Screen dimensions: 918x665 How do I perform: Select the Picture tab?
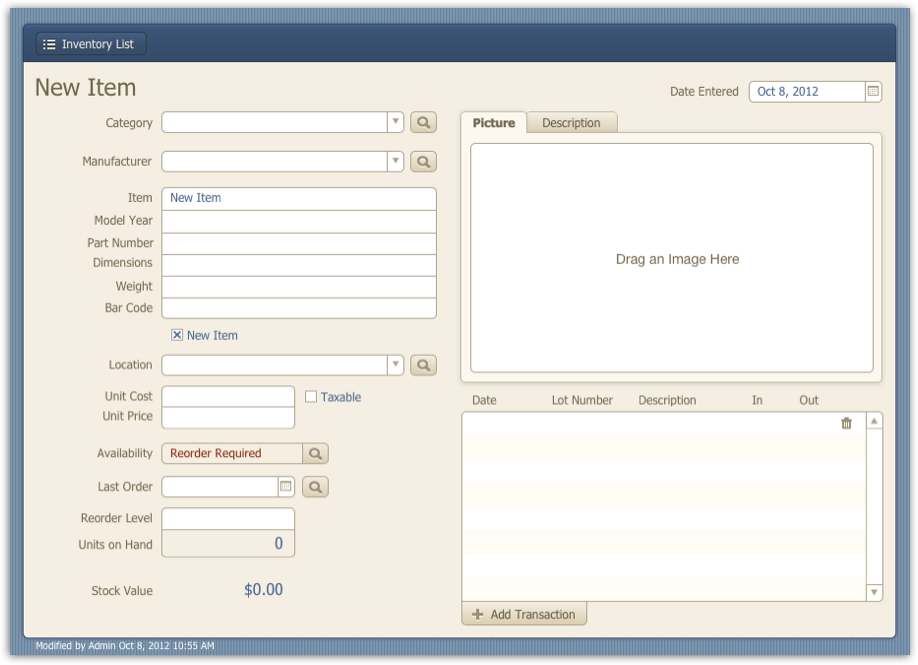494,123
